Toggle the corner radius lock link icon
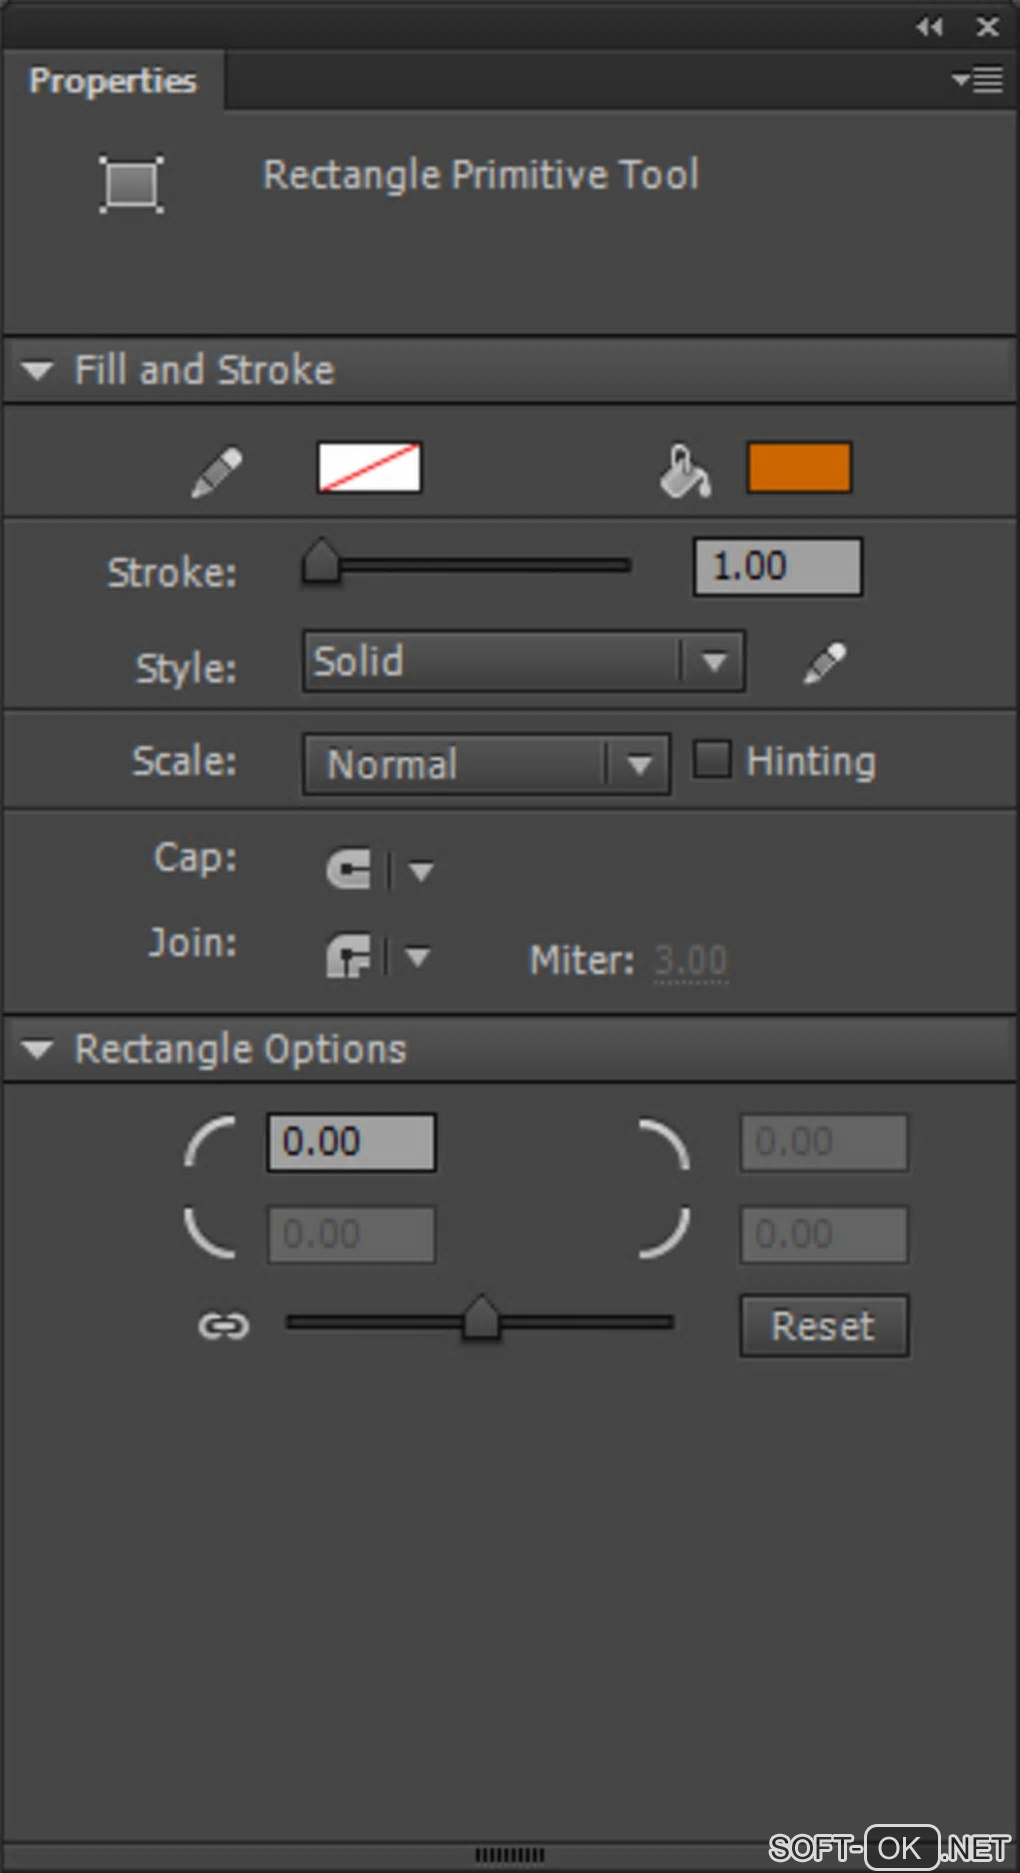1020x1873 pixels. point(223,1326)
